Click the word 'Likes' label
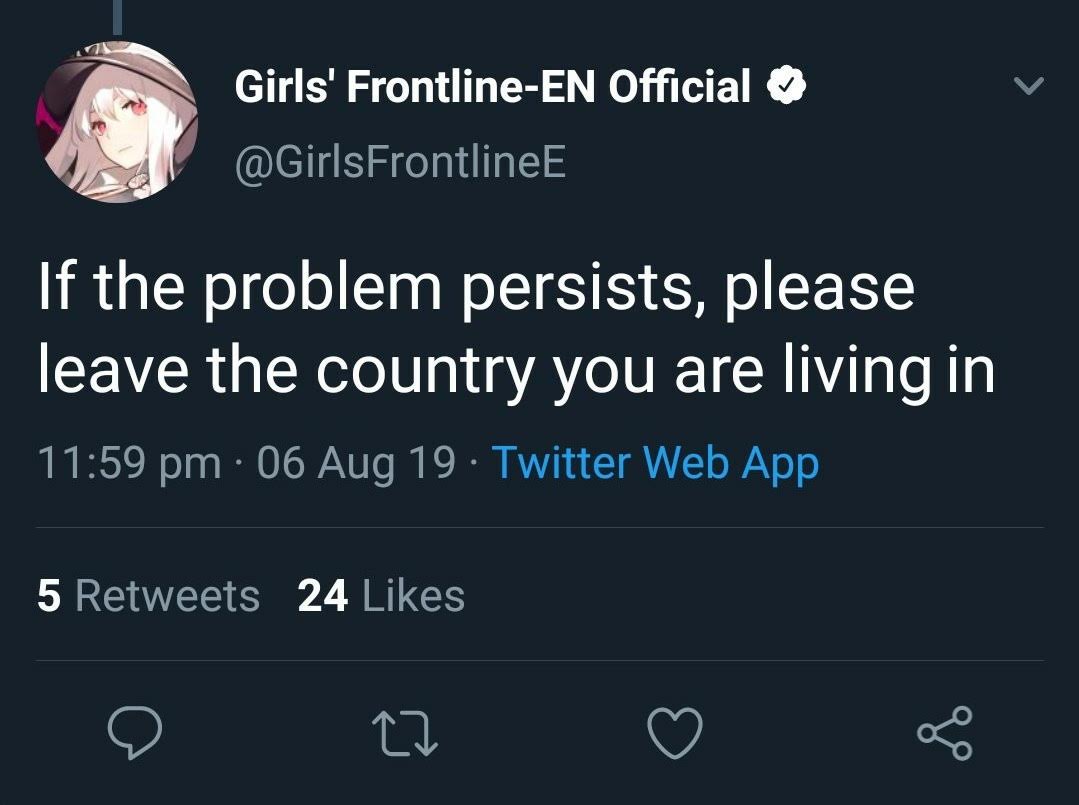The height and width of the screenshot is (805, 1079). (413, 595)
